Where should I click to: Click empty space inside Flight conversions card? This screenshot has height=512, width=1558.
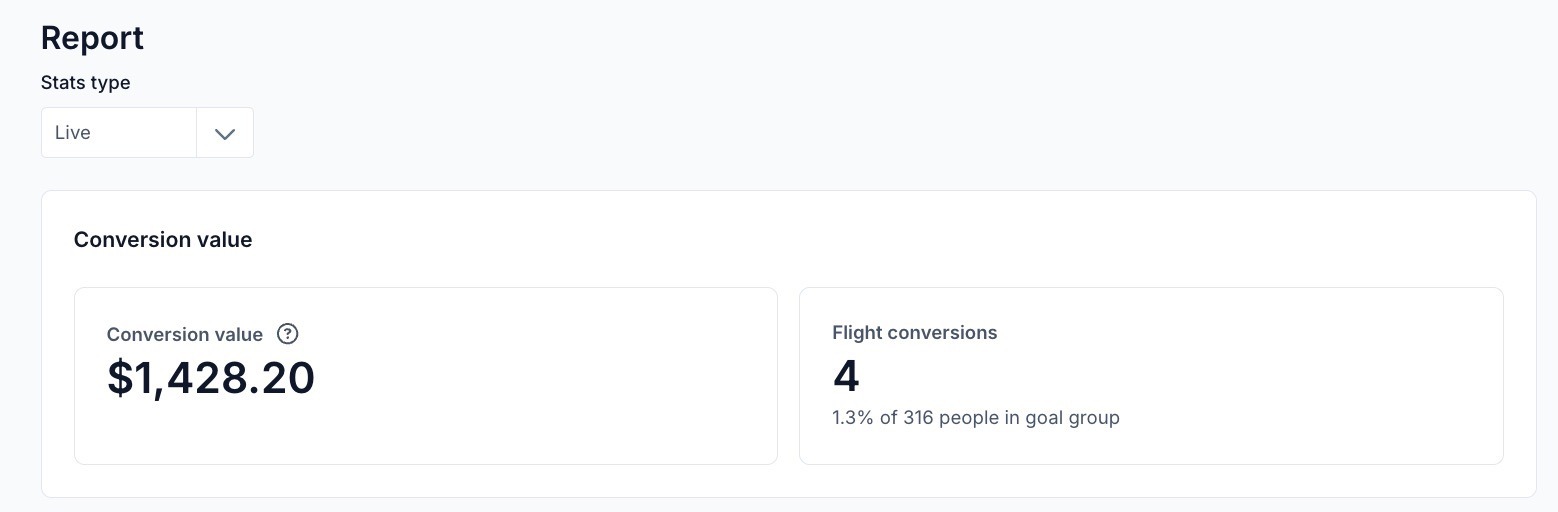point(1300,380)
